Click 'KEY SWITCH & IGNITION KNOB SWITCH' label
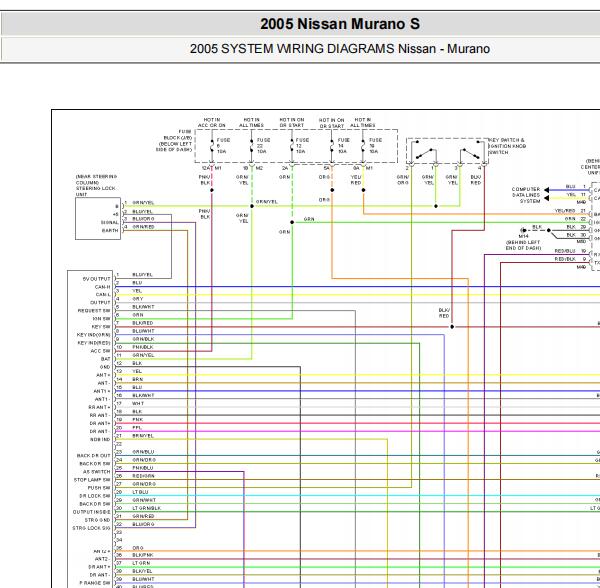 (x=507, y=146)
